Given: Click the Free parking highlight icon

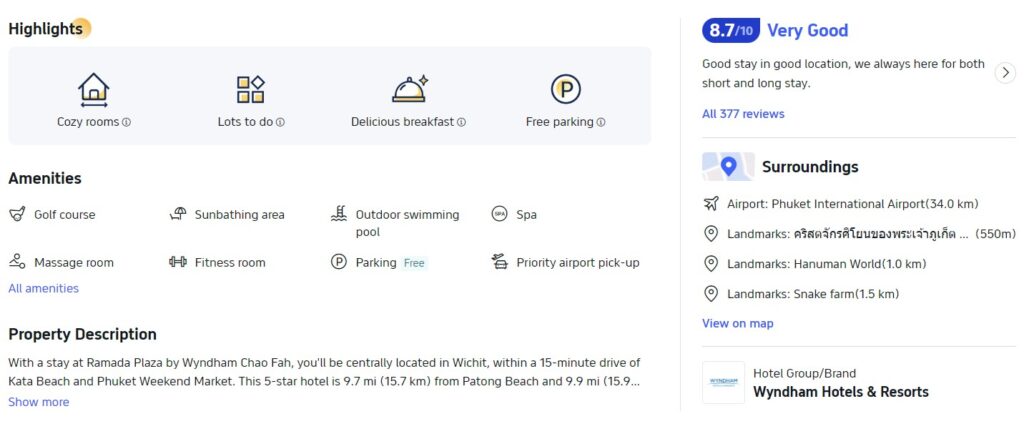Looking at the screenshot, I should (566, 90).
